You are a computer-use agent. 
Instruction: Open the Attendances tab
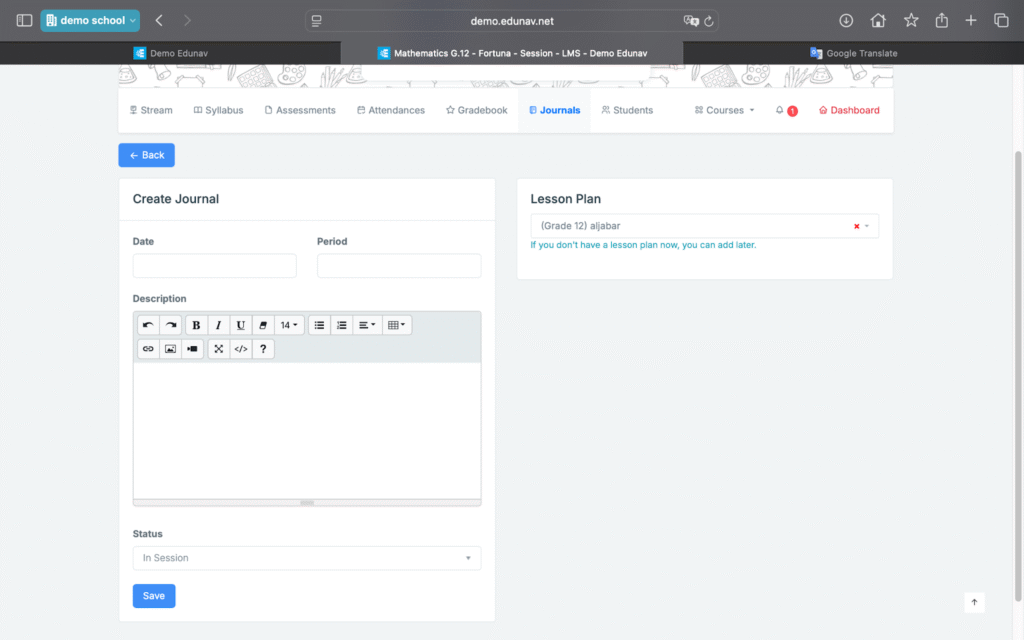(x=390, y=110)
